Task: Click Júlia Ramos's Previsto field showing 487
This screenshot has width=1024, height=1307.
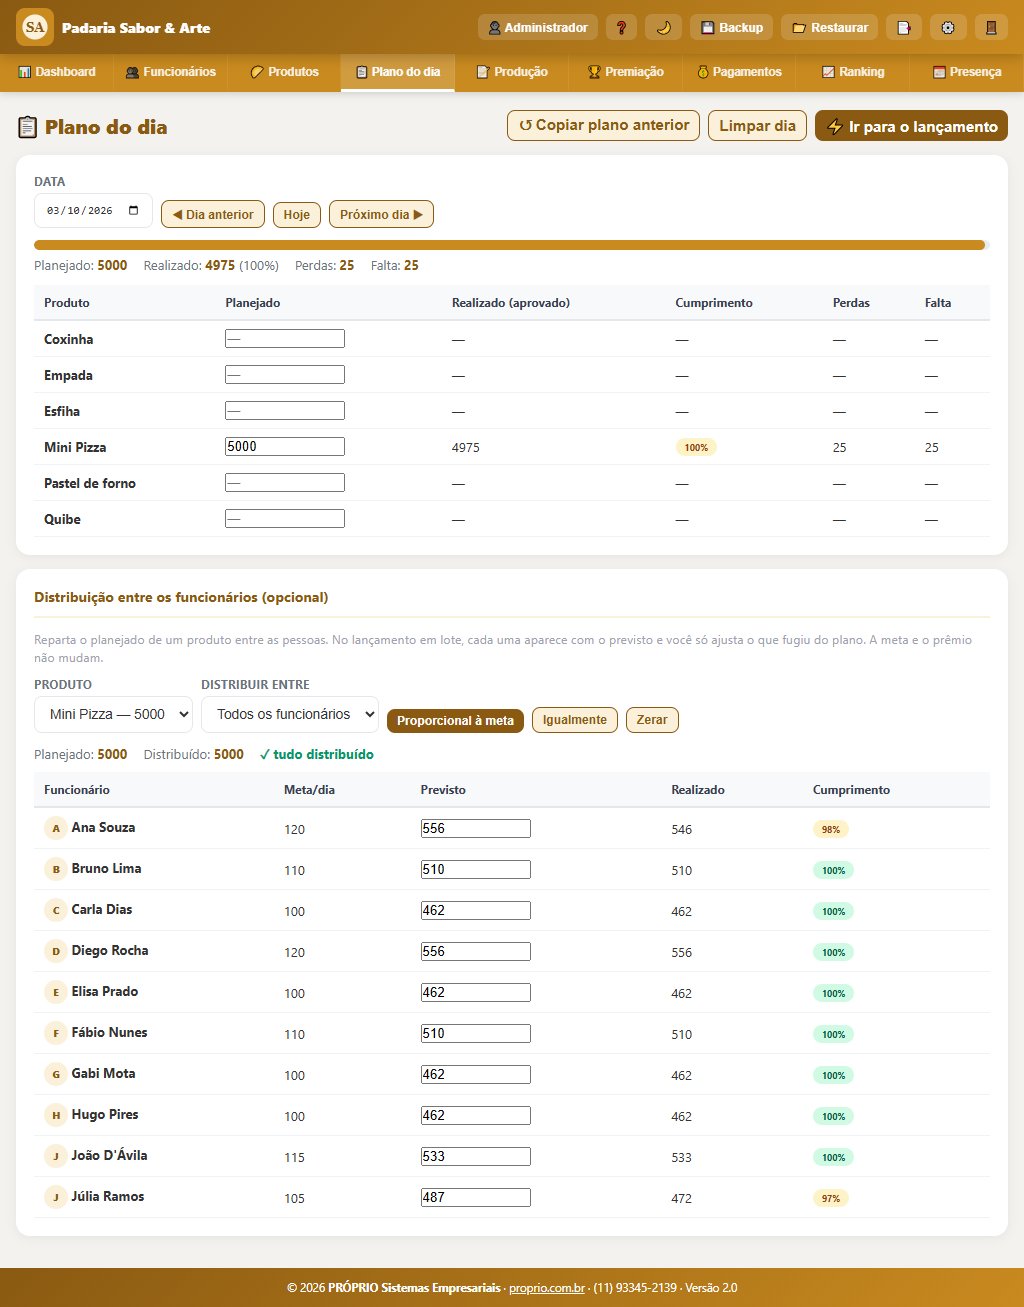Action: pyautogui.click(x=476, y=1197)
